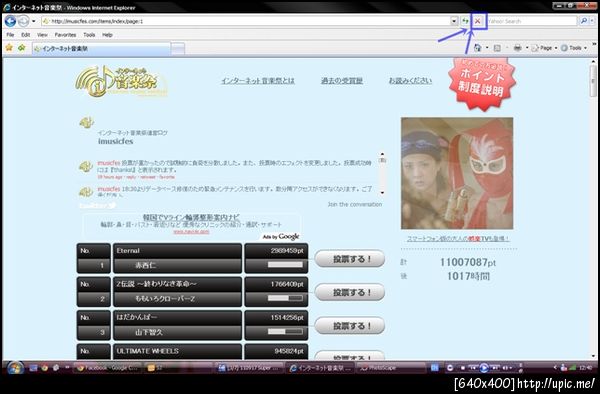This screenshot has height=394, width=600.
Task: Focus the Yahoo! Search box
Action: coord(532,21)
